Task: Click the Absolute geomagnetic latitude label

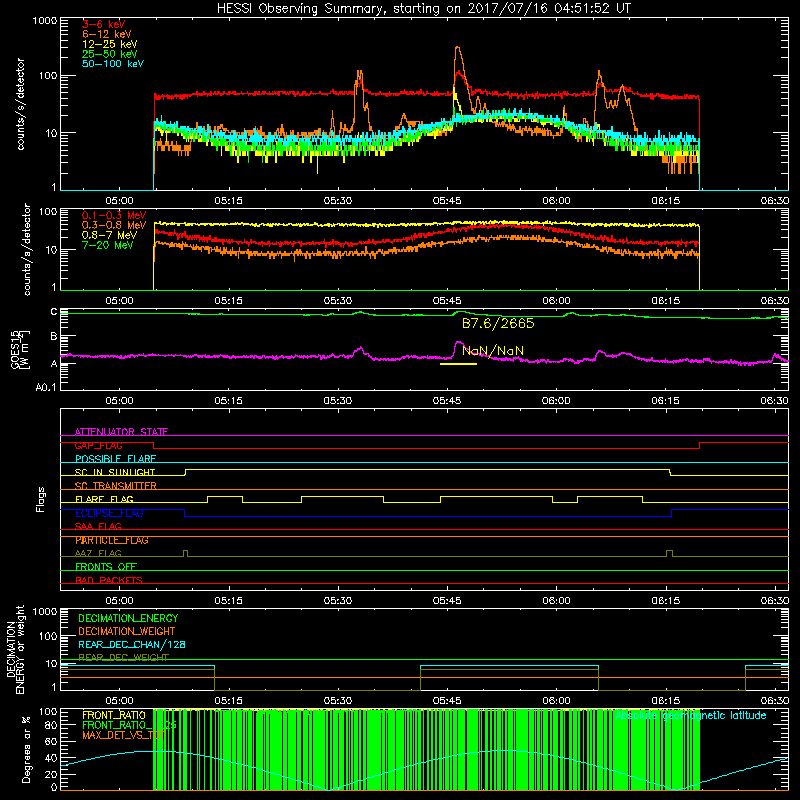Action: coord(691,716)
